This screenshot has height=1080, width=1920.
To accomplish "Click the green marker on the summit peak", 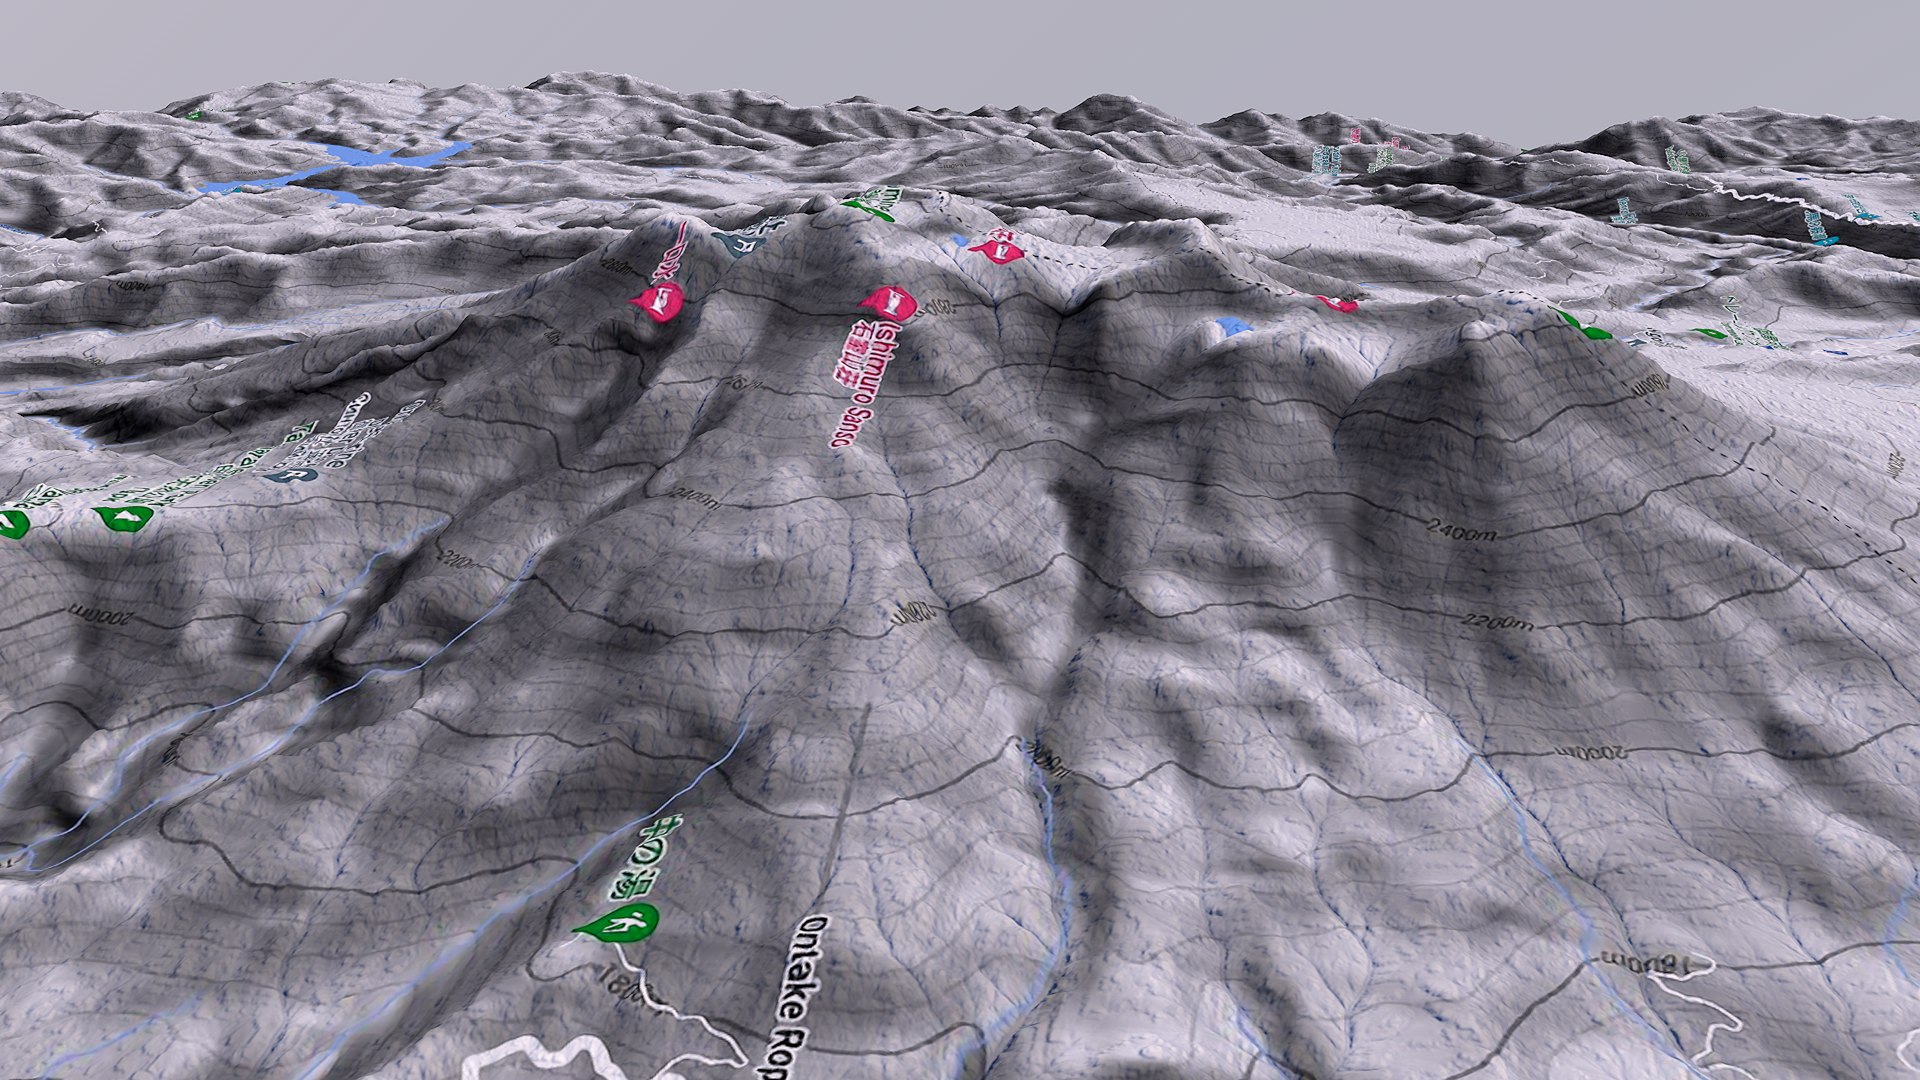I will point(868,208).
